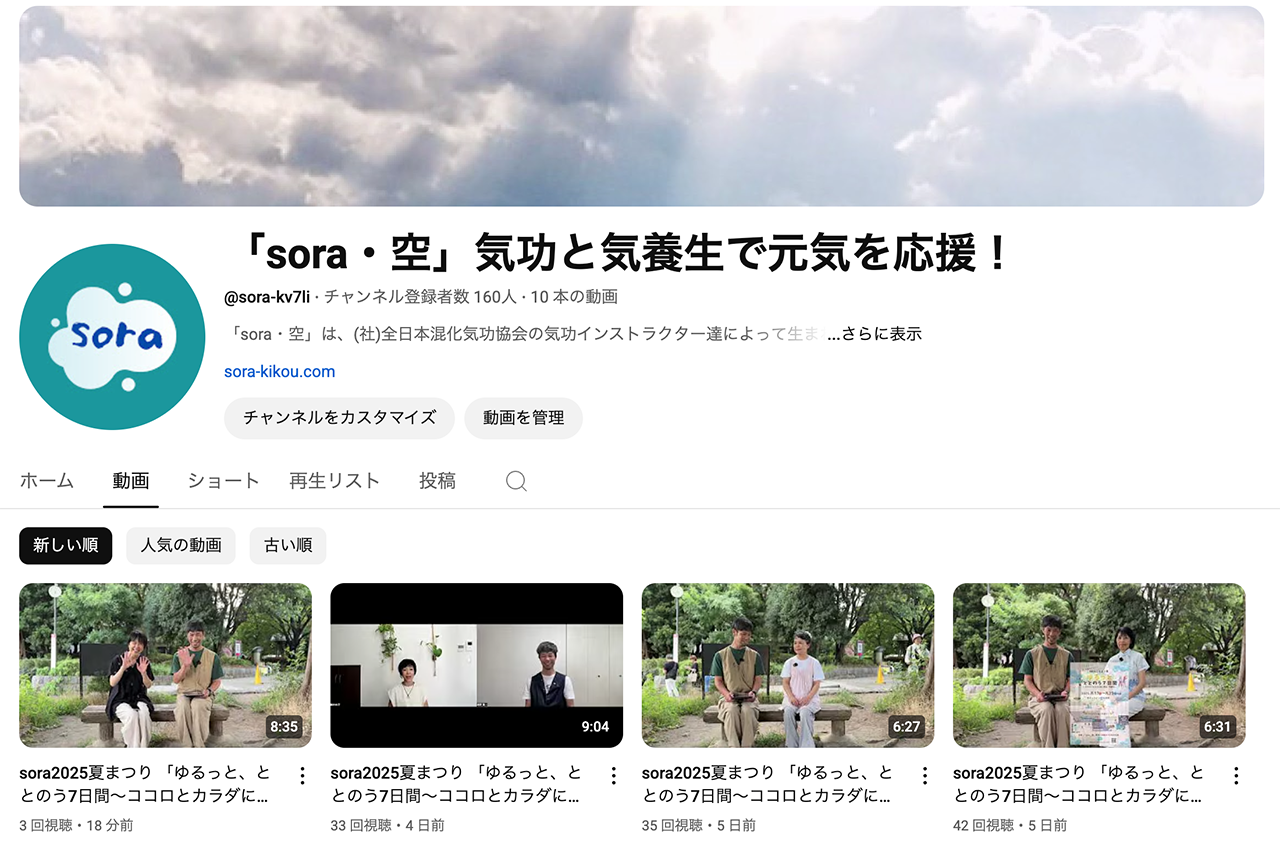Go to the 再生リスト tab
This screenshot has height=845, width=1280.
click(x=335, y=481)
